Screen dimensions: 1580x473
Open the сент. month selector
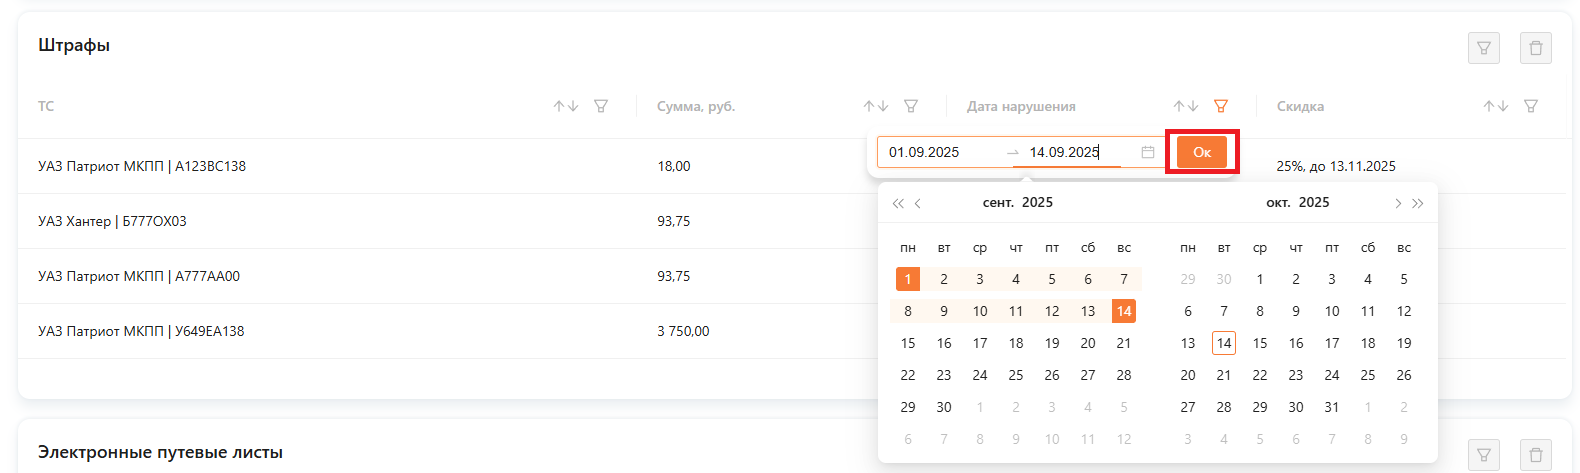(x=997, y=203)
